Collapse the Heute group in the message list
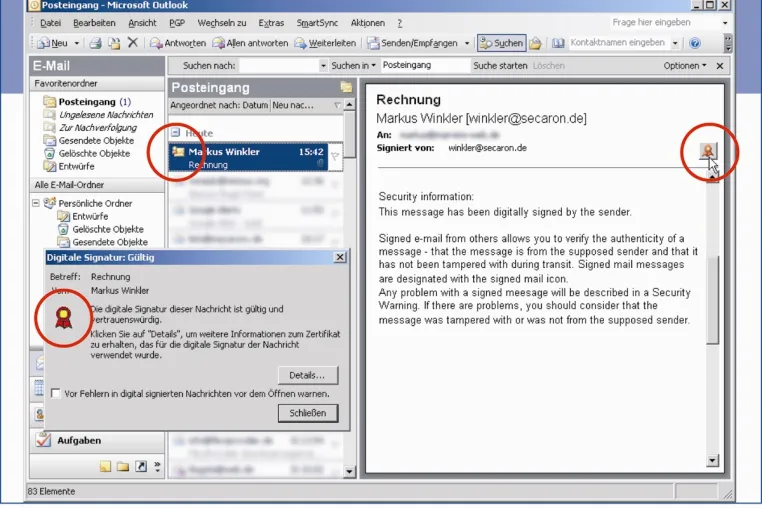 [175, 132]
